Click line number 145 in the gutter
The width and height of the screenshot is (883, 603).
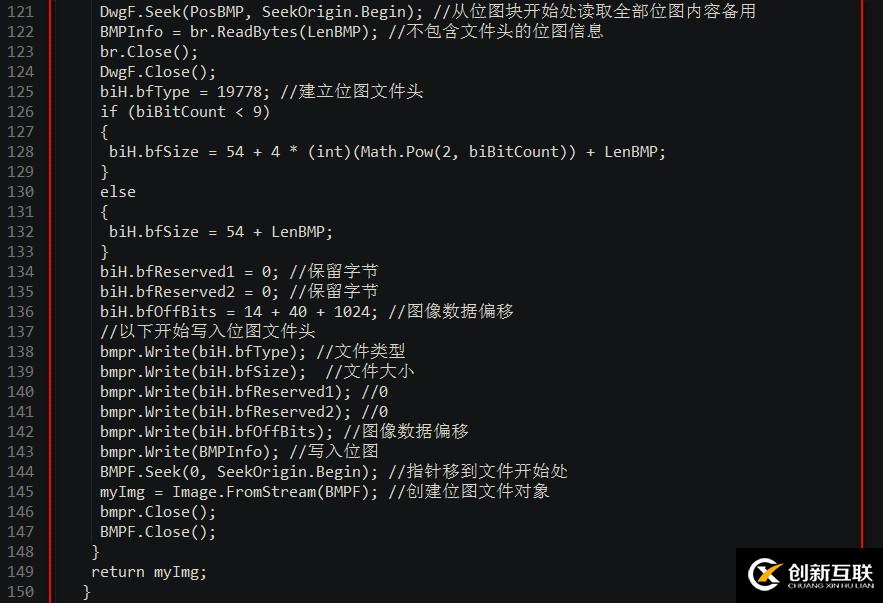coord(20,492)
